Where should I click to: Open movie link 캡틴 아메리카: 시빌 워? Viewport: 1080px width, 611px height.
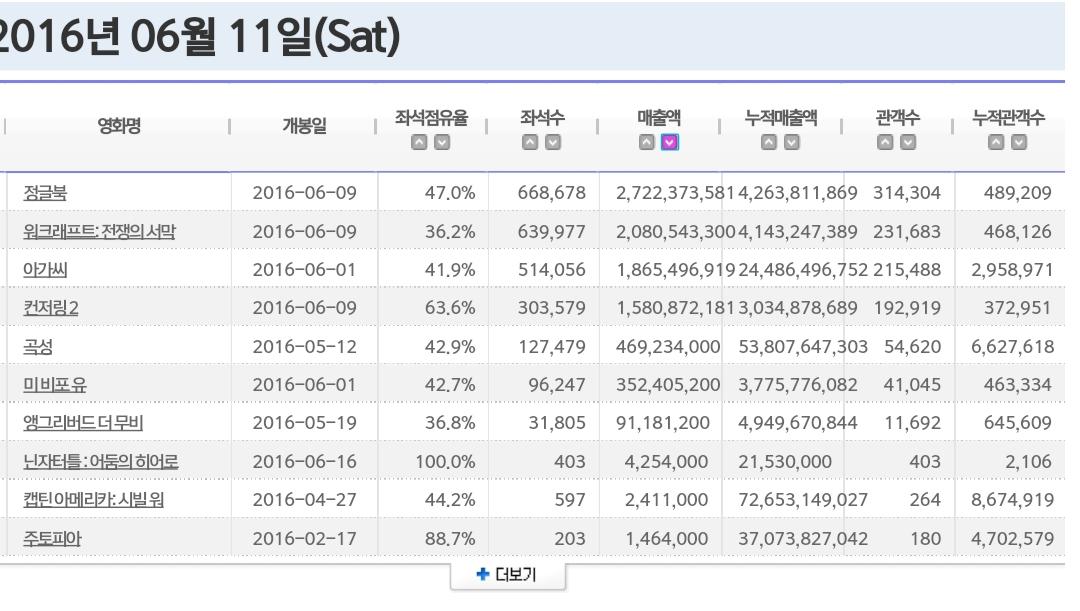93,500
